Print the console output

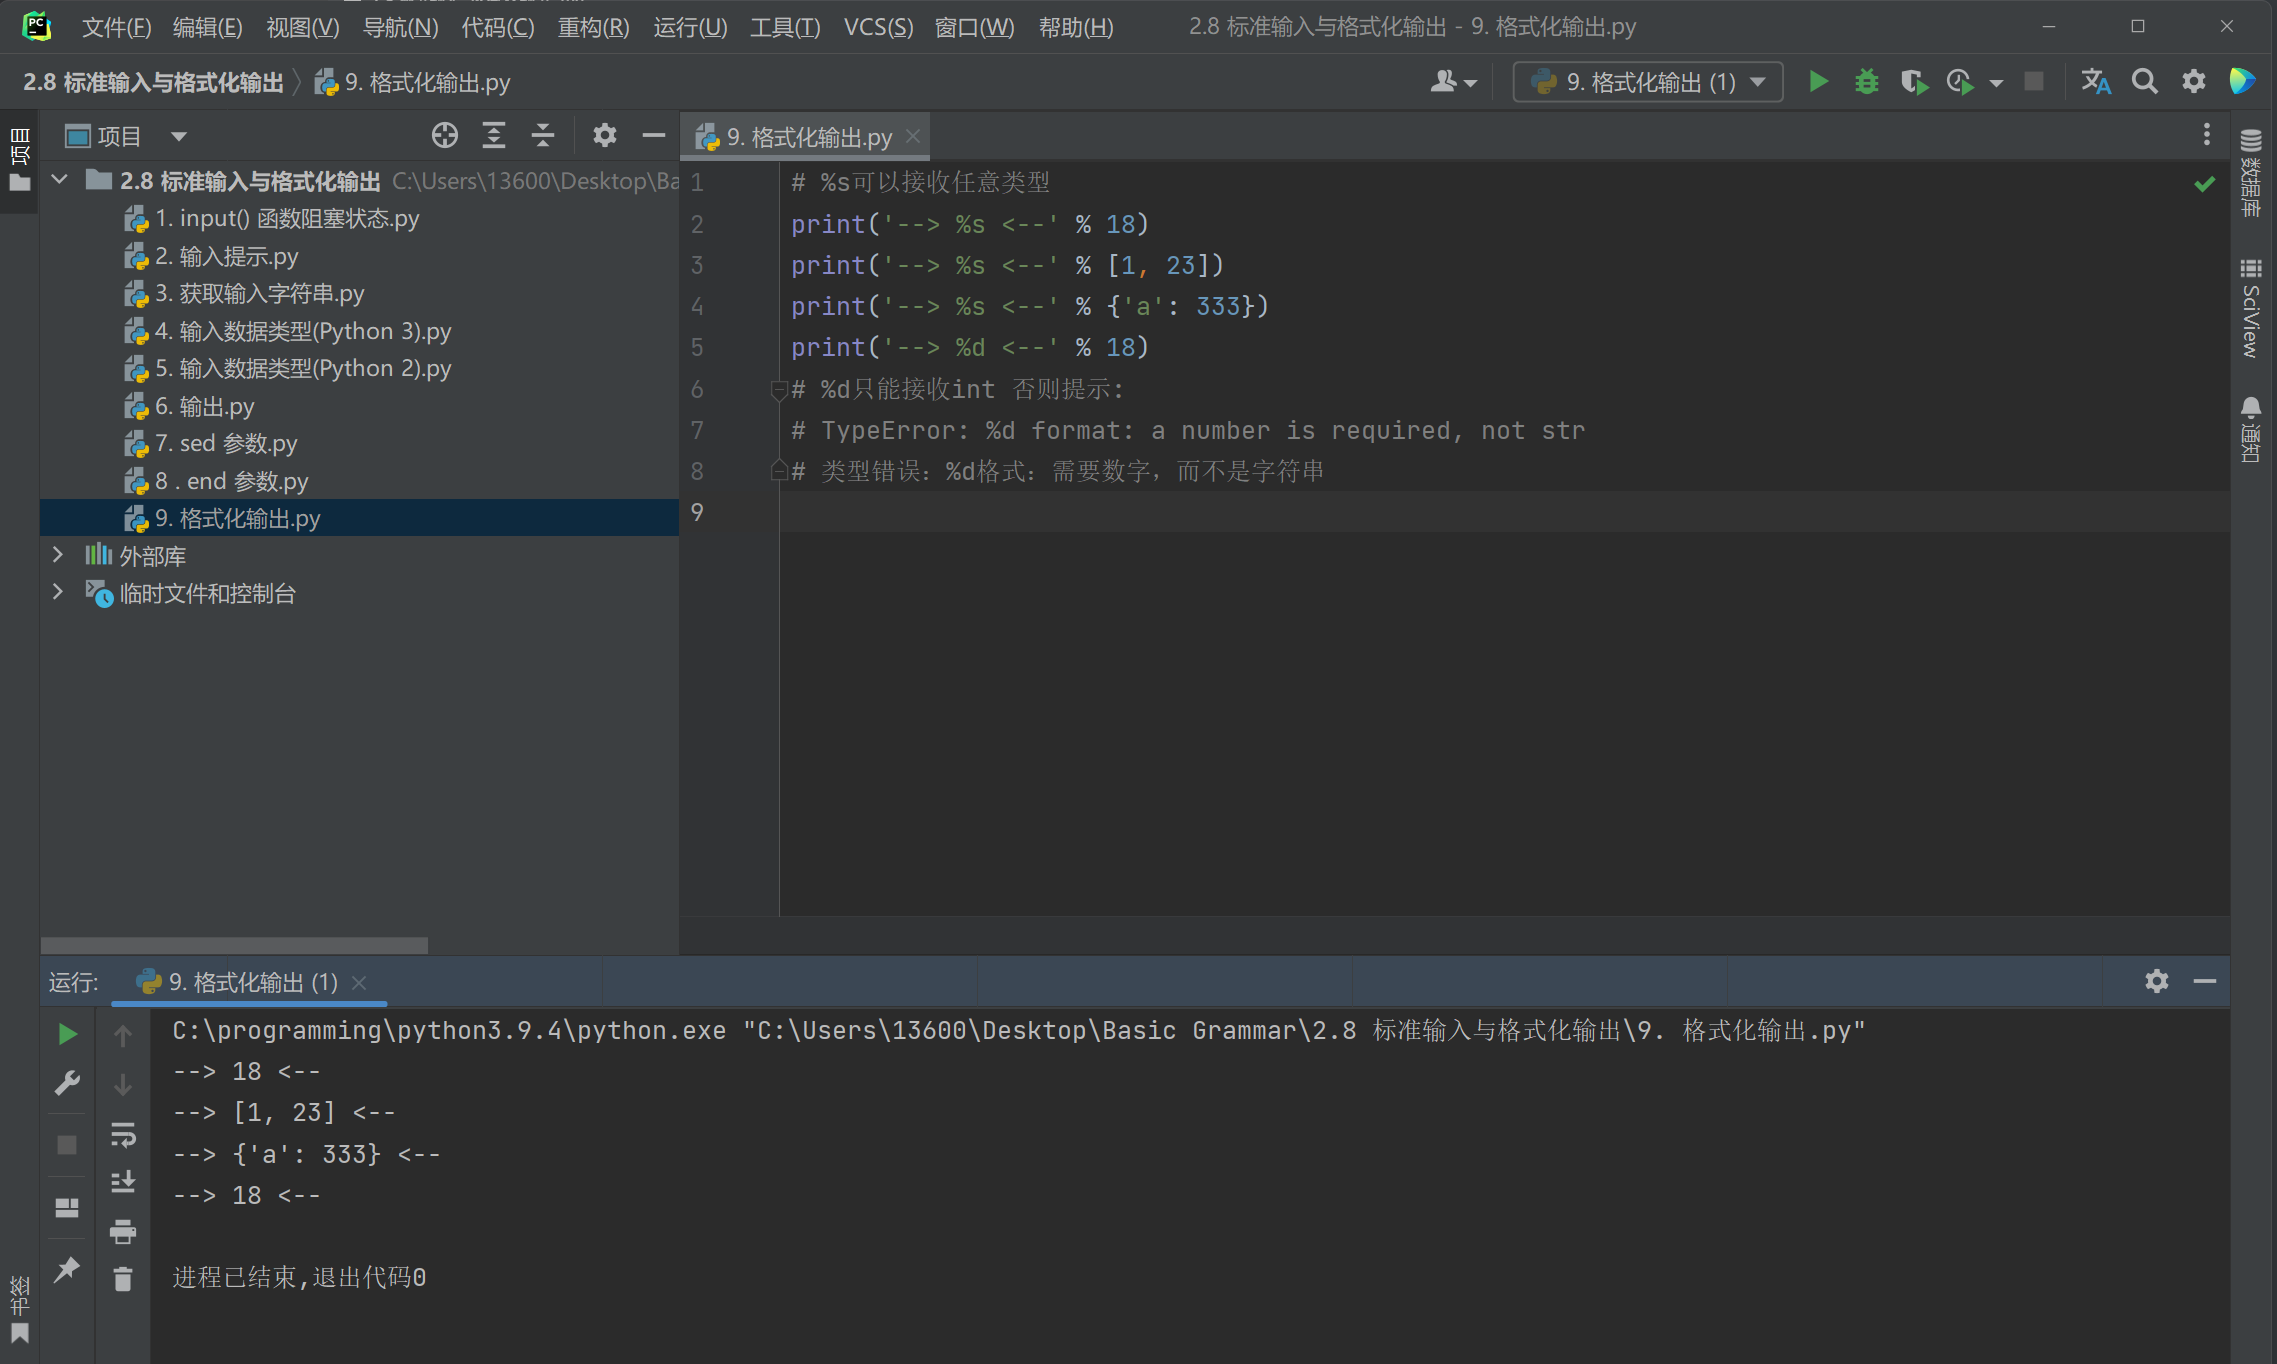point(123,1231)
